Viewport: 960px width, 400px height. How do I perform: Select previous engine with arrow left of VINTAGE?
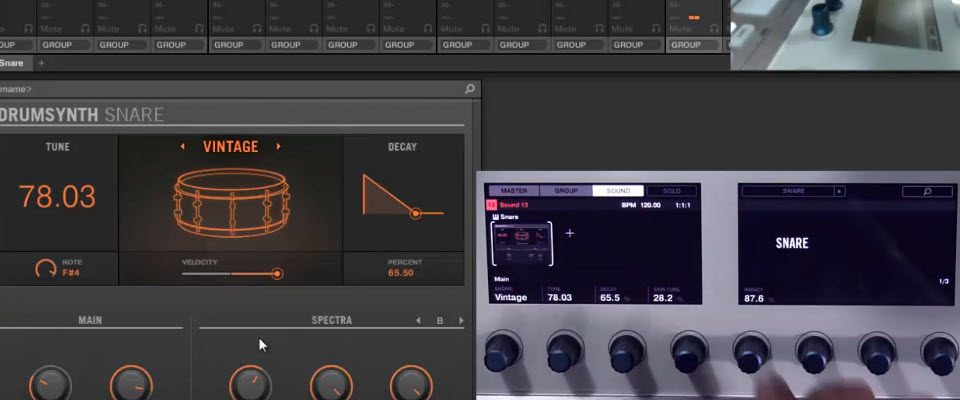[182, 146]
